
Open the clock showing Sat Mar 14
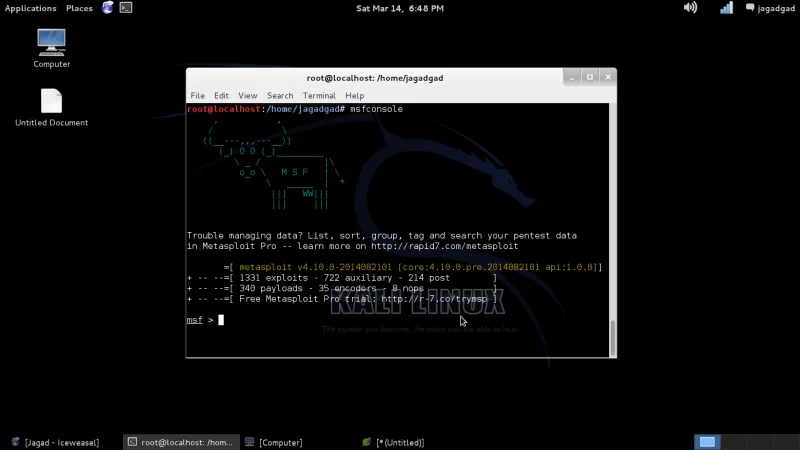399,8
